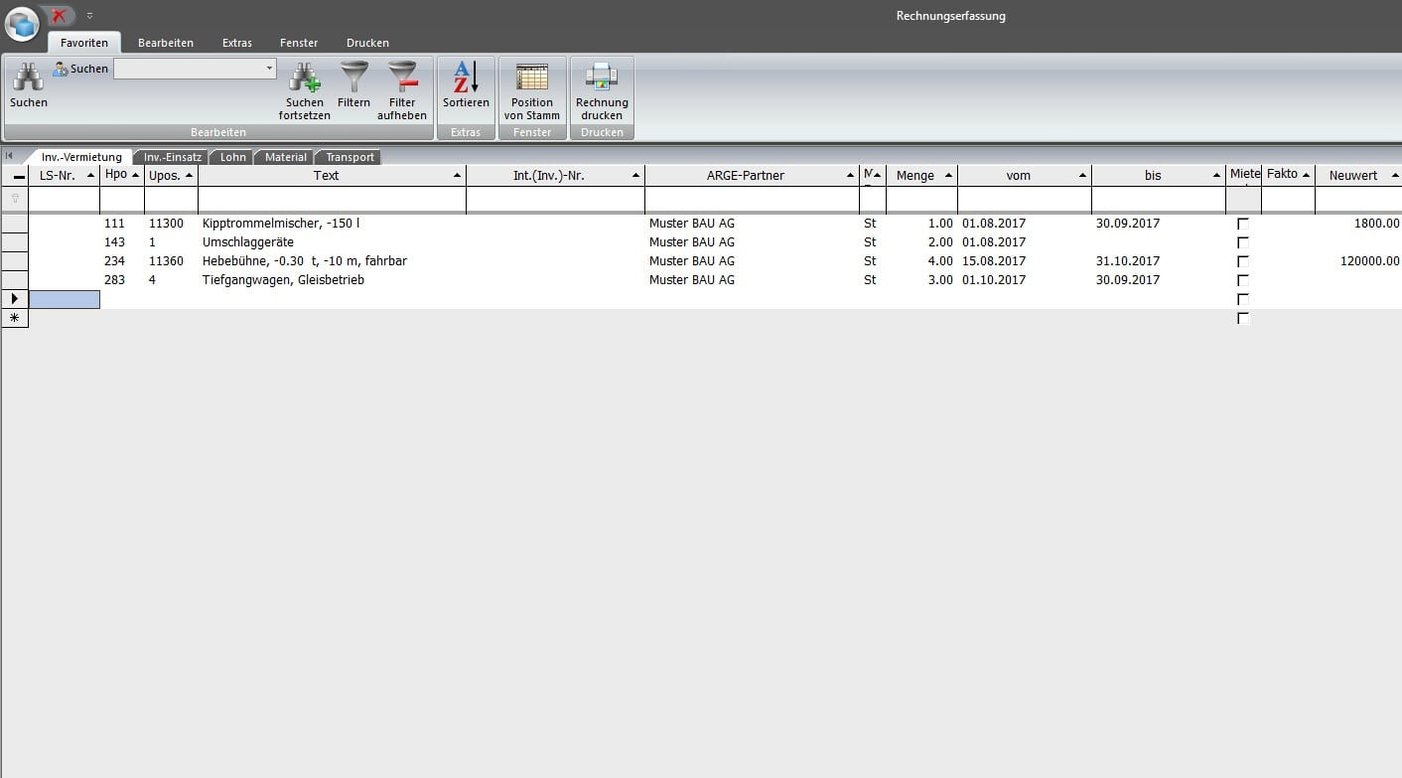Click the red X quick access icon
This screenshot has height=778, width=1402.
(60, 16)
